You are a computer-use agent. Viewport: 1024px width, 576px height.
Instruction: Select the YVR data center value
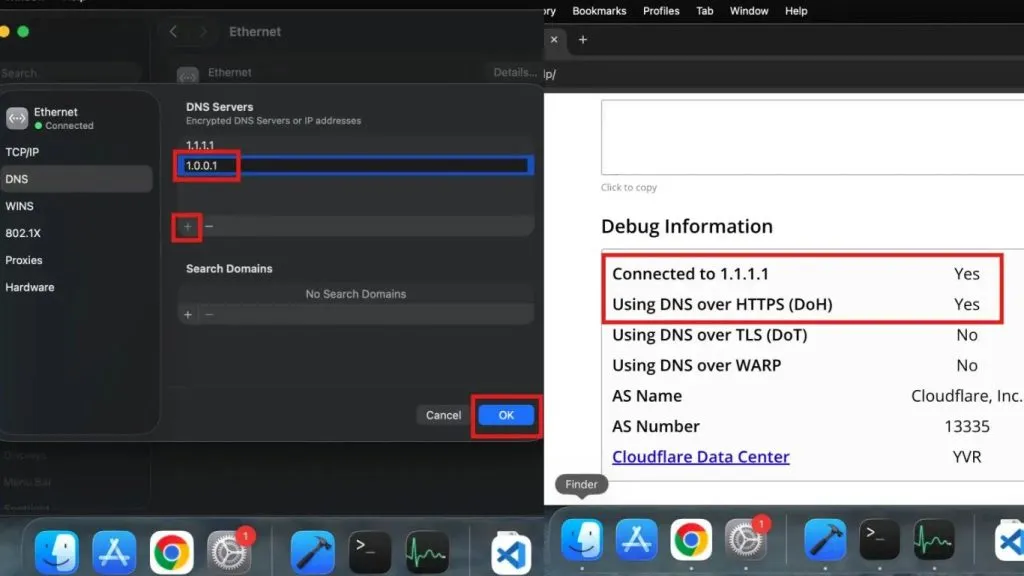(x=967, y=456)
